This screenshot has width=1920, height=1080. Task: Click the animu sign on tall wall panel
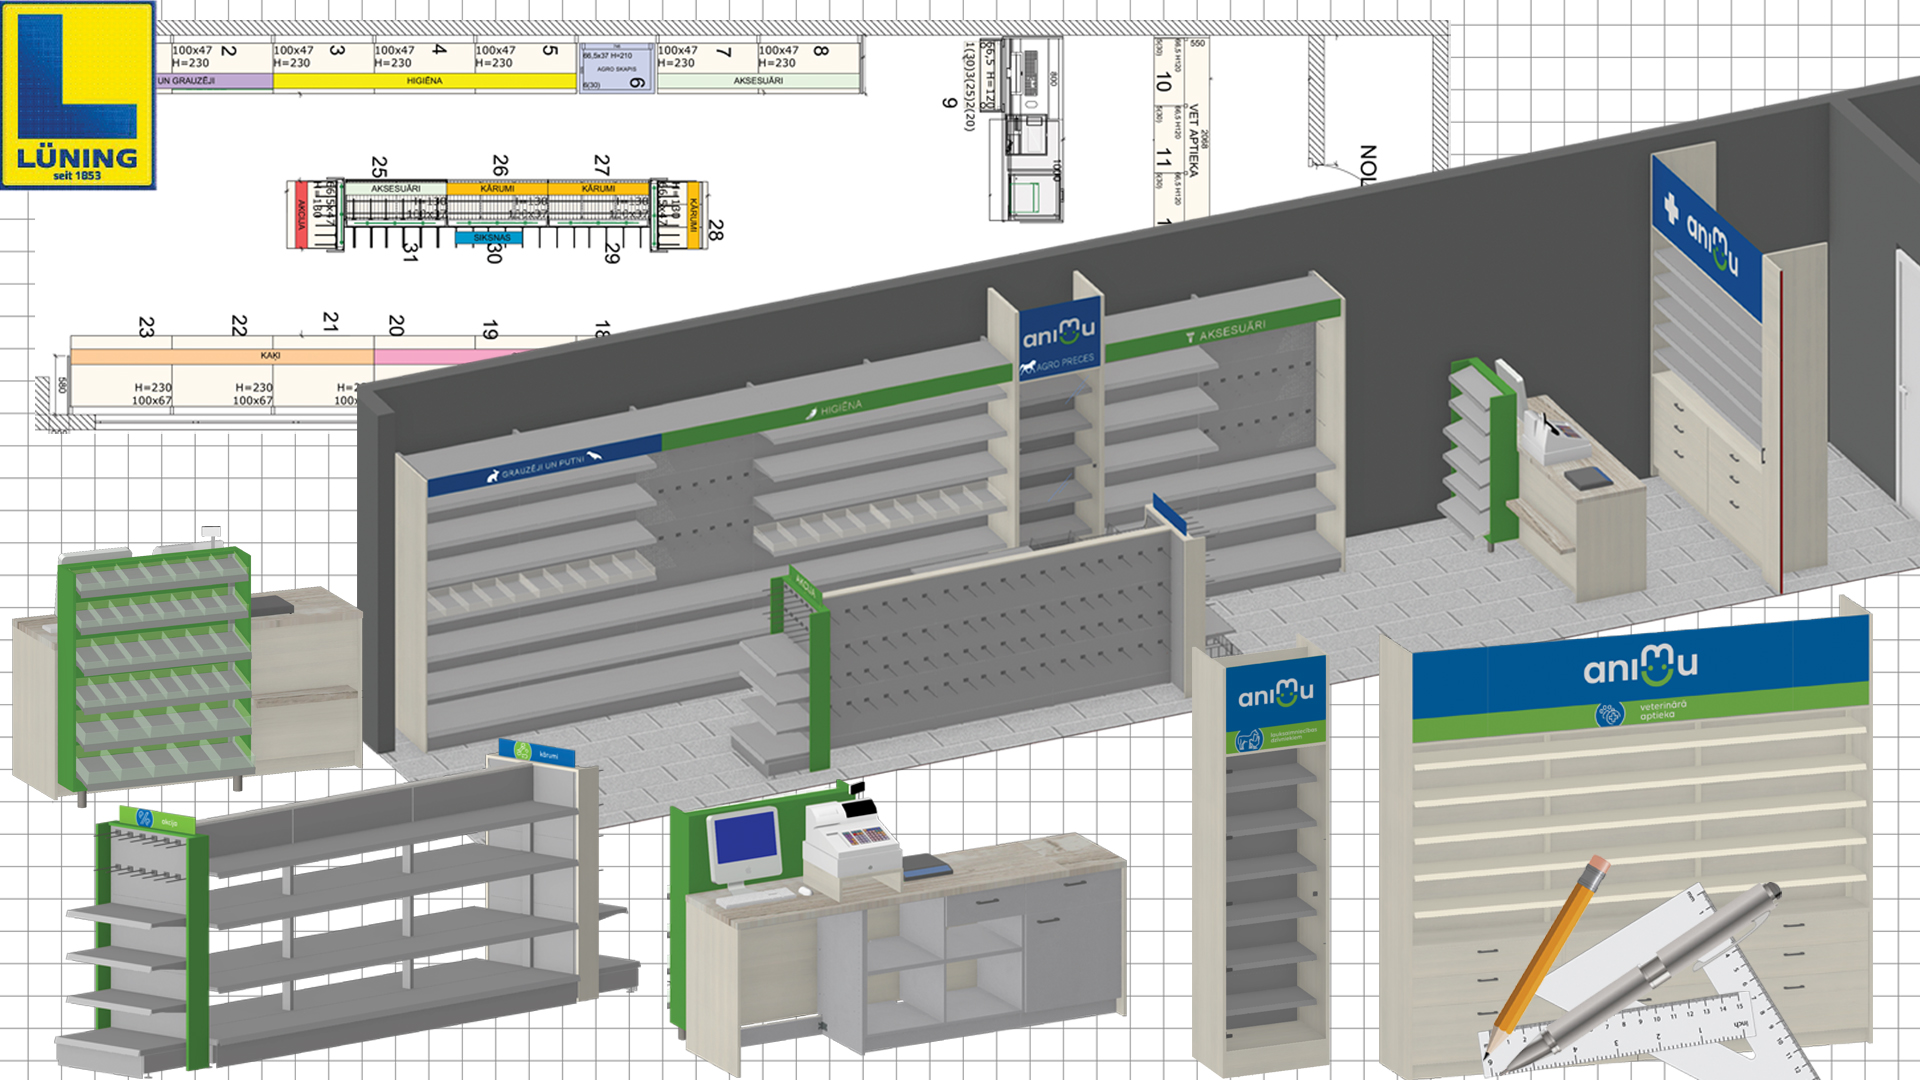tap(1706, 236)
